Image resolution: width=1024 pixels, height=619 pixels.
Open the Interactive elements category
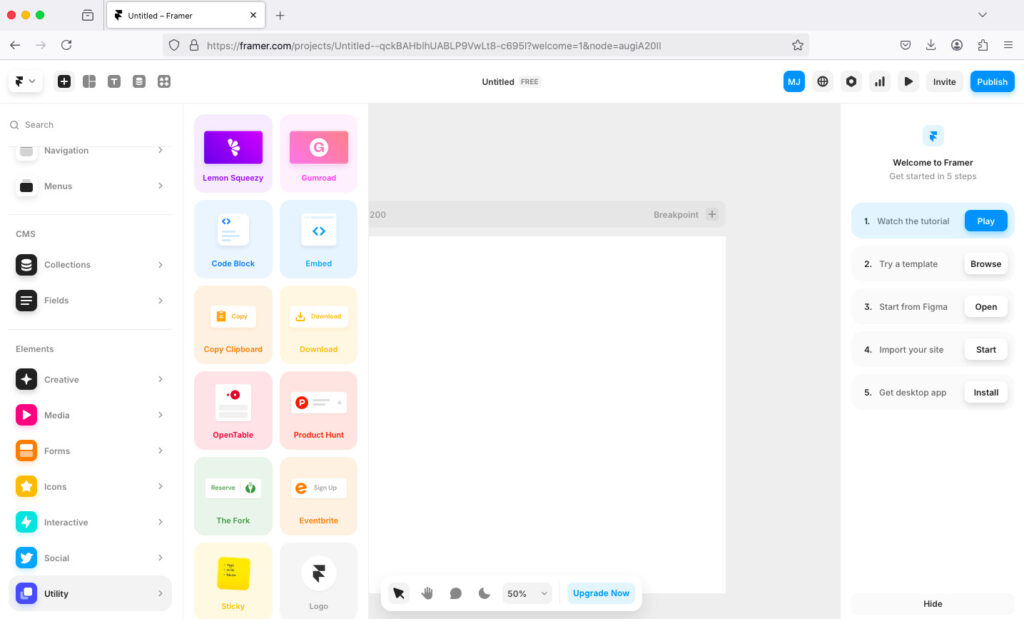tap(90, 522)
